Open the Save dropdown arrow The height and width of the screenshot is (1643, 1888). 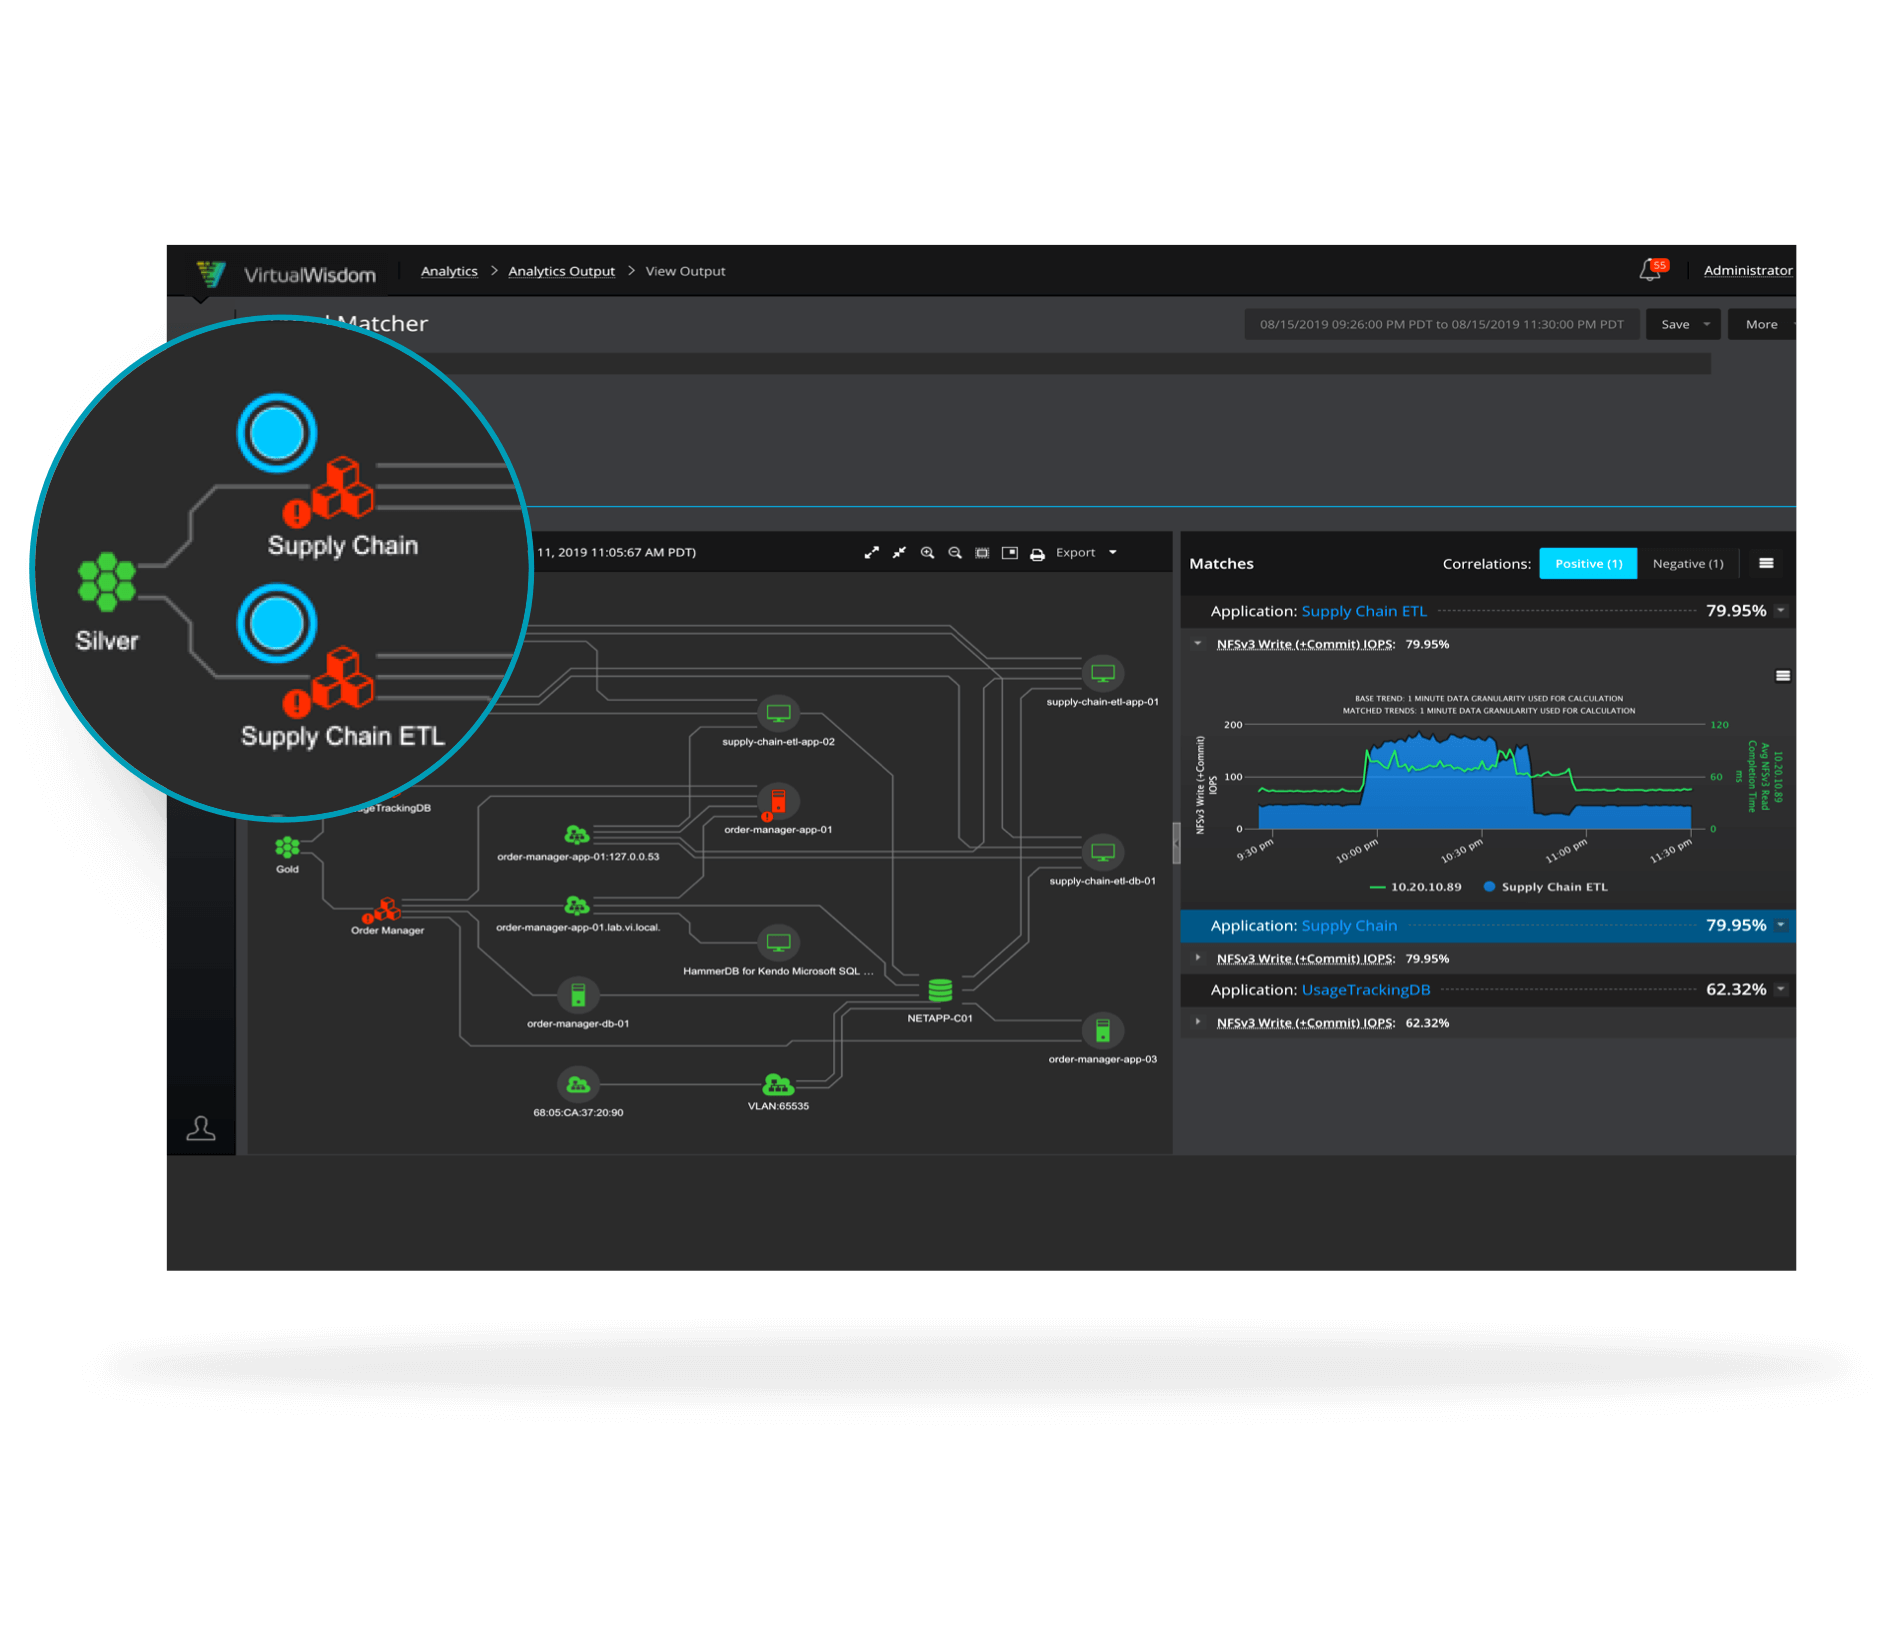click(1706, 324)
